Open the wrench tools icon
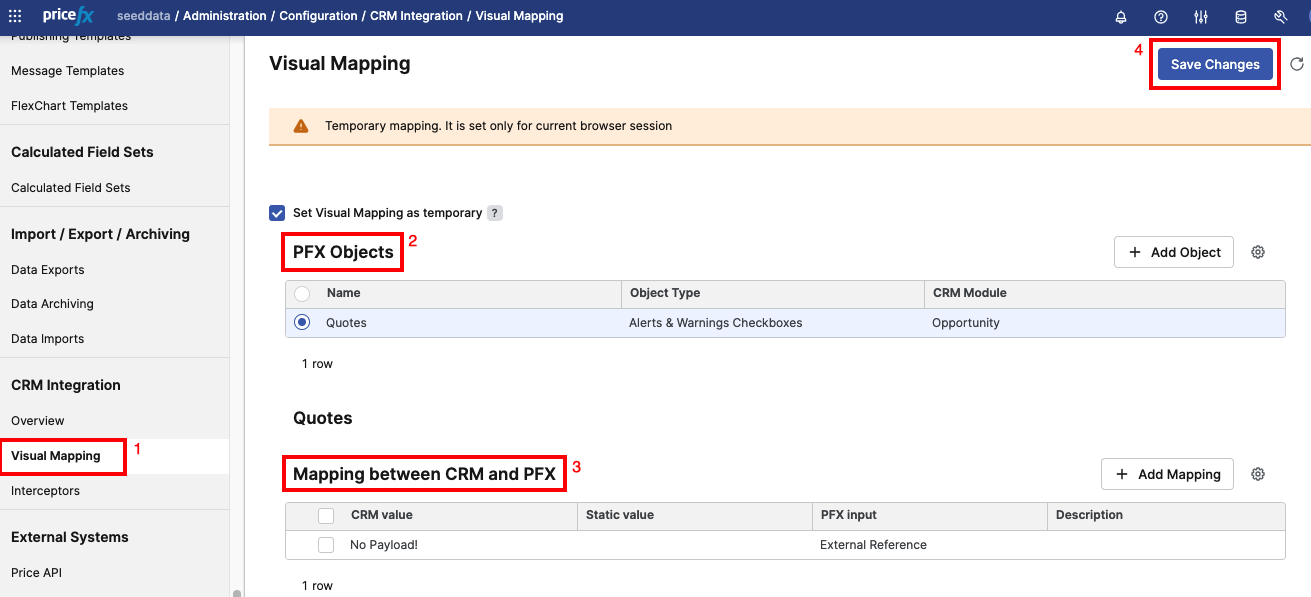The image size is (1311, 597). pos(1281,16)
